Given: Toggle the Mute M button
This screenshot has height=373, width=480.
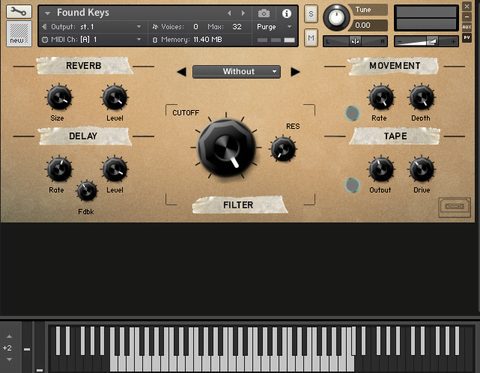Looking at the screenshot, I should tap(311, 38).
